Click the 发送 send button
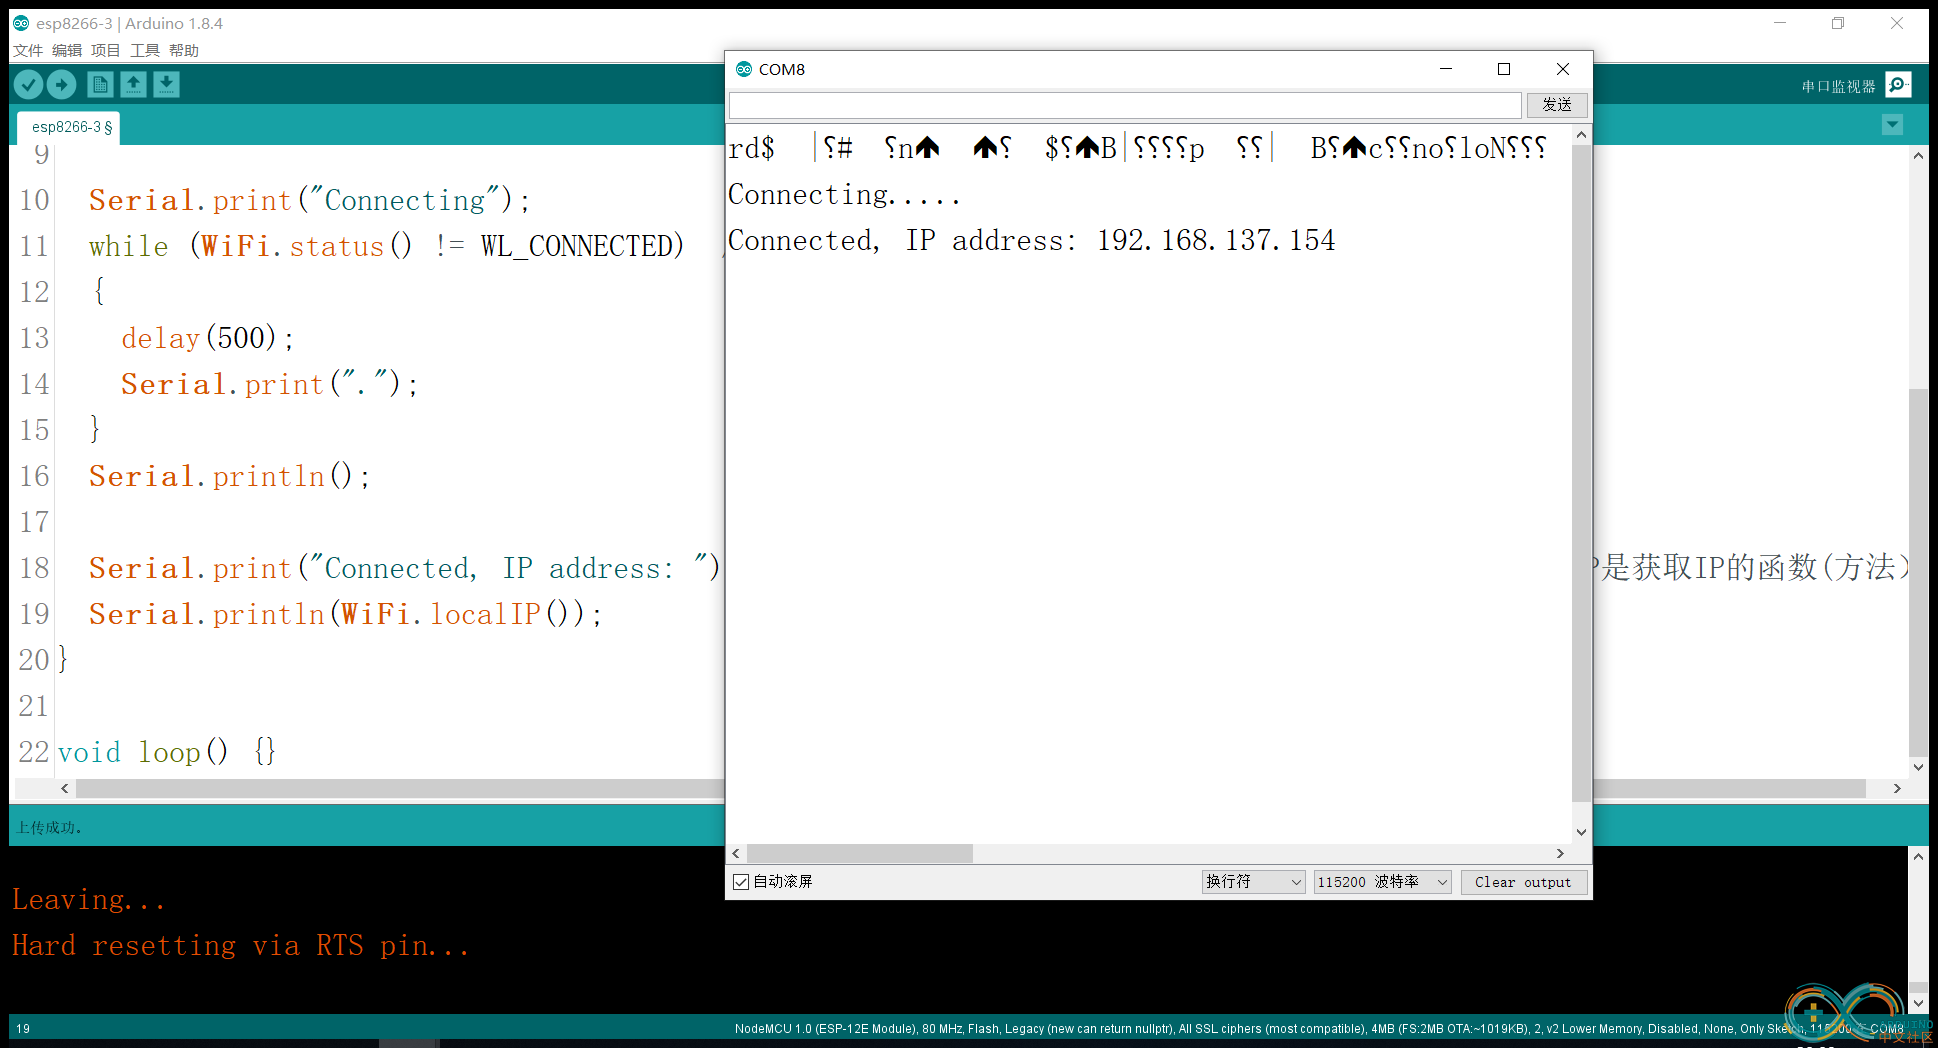Image resolution: width=1938 pixels, height=1048 pixels. (1557, 105)
